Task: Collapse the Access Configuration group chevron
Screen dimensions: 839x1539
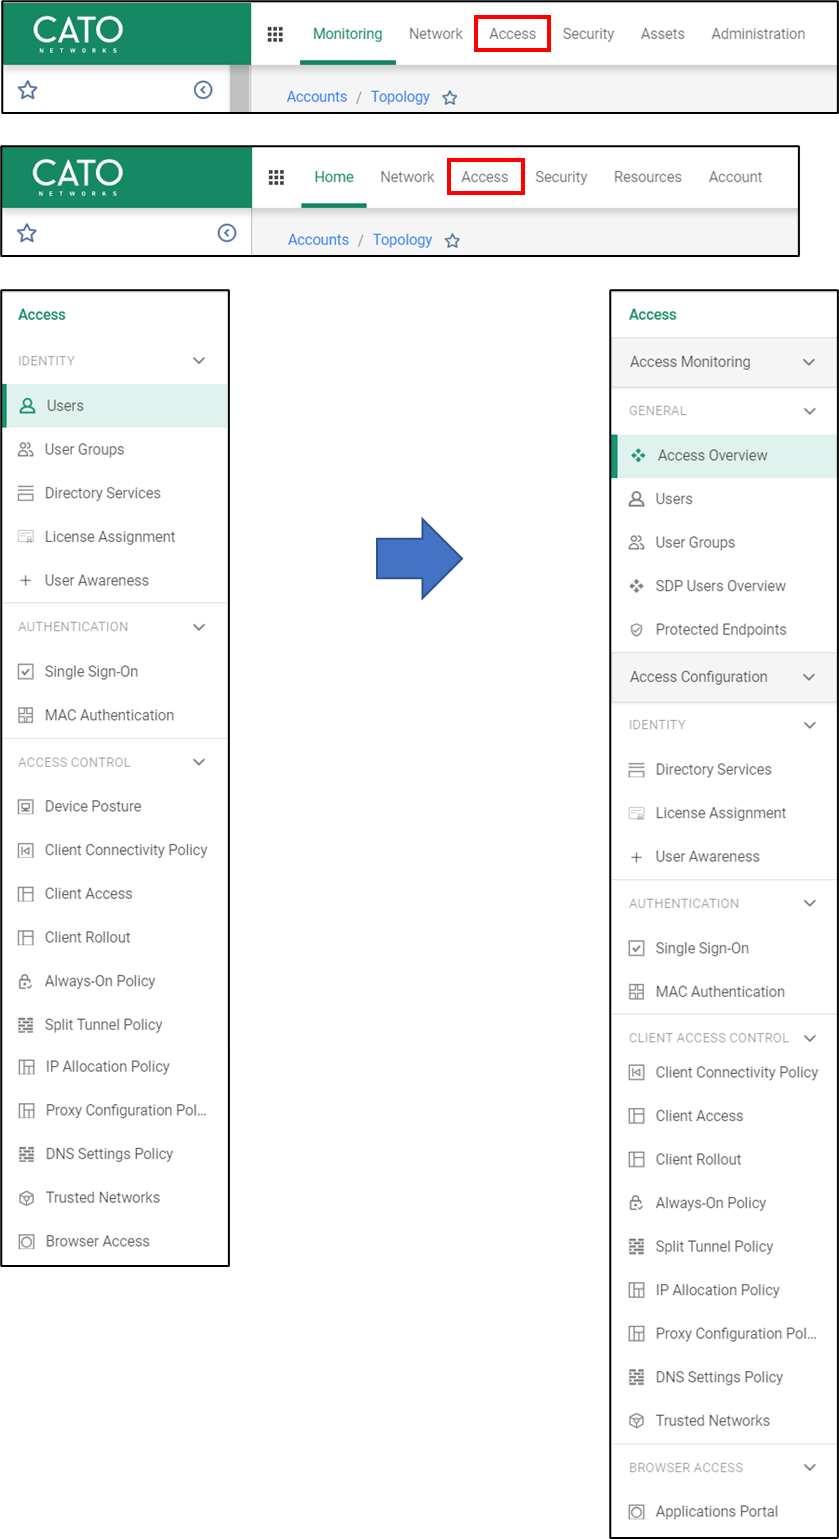Action: pyautogui.click(x=809, y=677)
